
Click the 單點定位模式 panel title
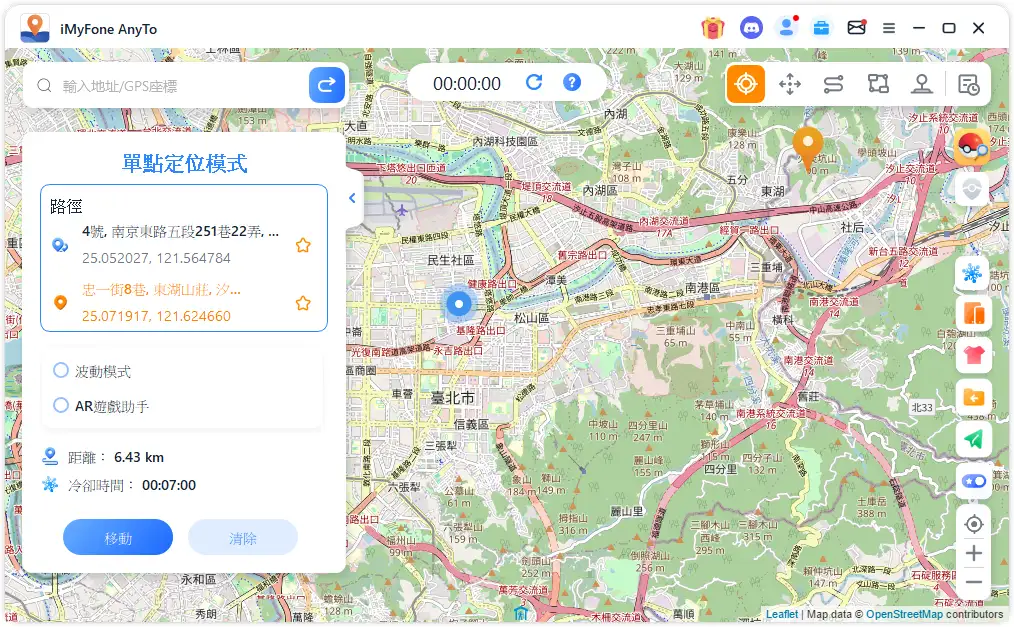tap(184, 163)
